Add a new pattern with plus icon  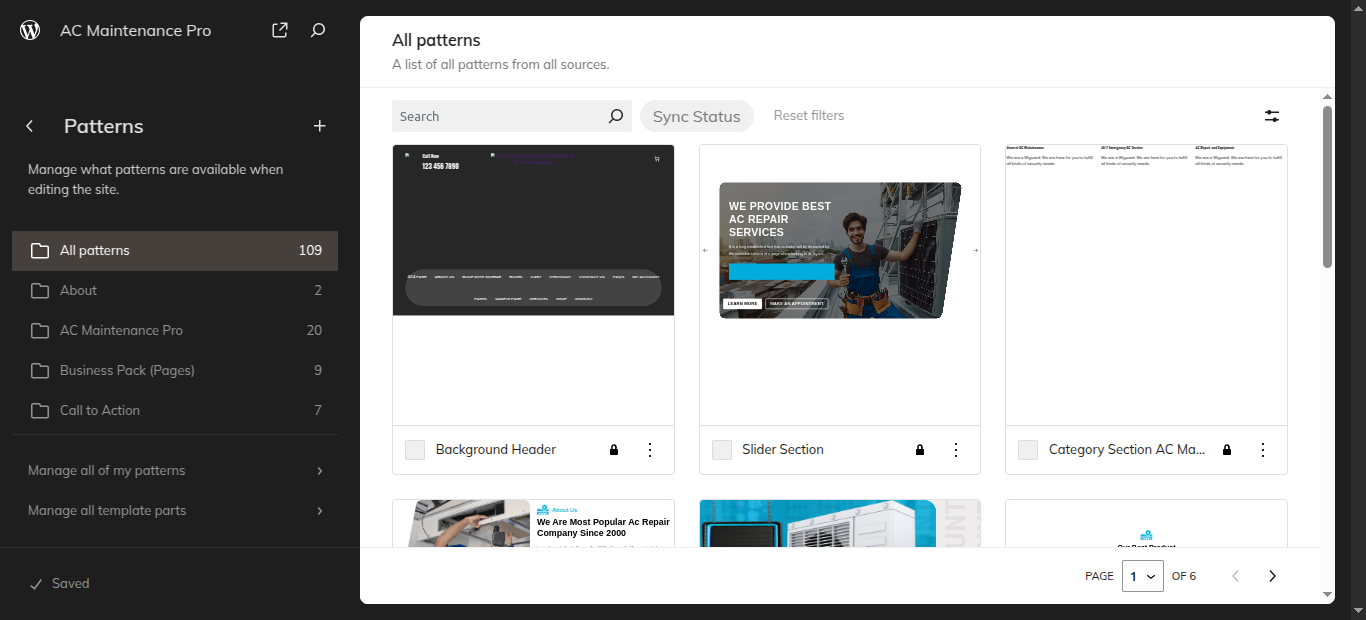(x=320, y=126)
